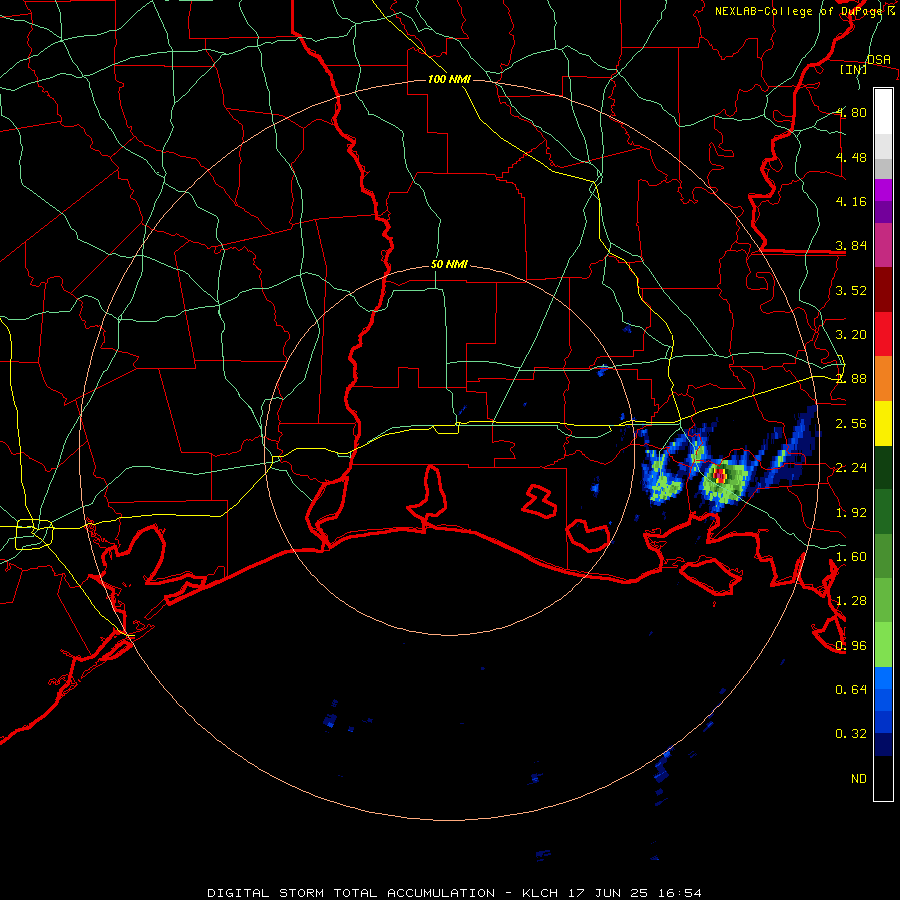Click the 50 NMI range ring label
Screen dimensions: 900x900
tap(449, 265)
